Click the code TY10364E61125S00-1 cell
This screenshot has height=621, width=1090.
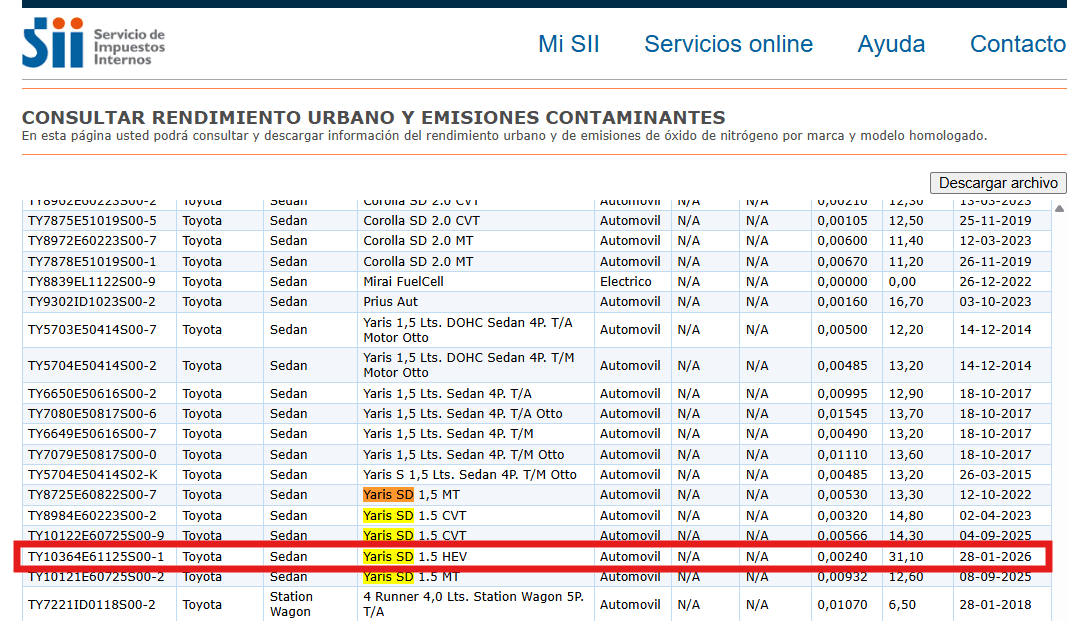pyautogui.click(x=96, y=556)
